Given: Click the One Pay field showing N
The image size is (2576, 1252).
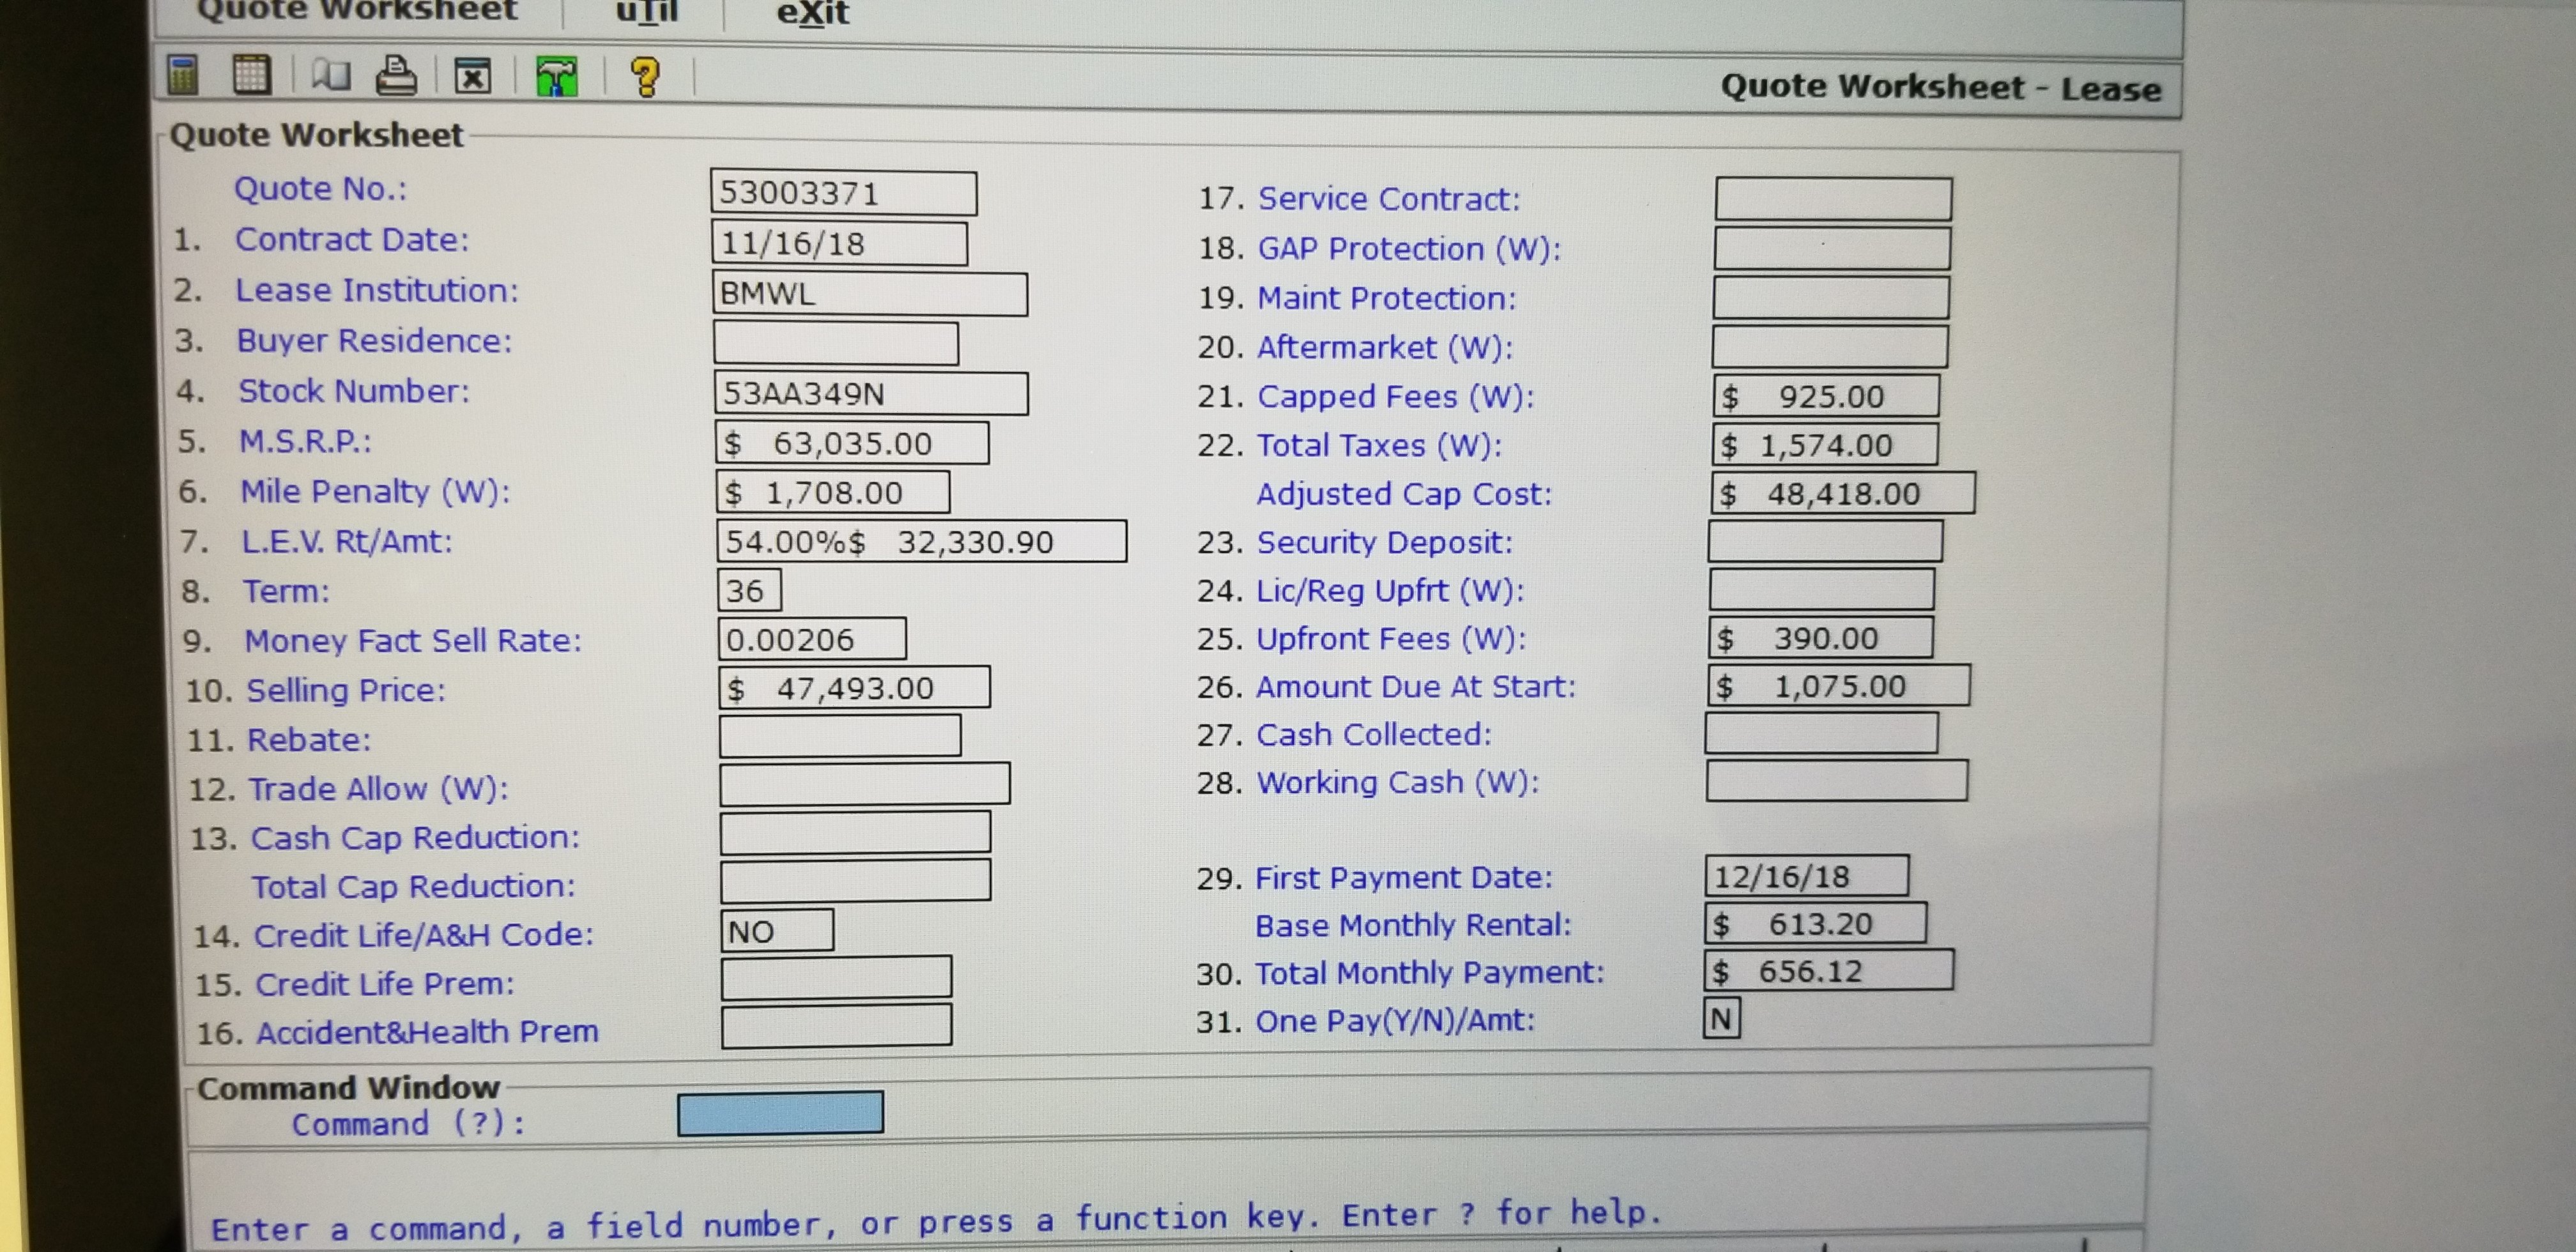Looking at the screenshot, I should 1722,1019.
